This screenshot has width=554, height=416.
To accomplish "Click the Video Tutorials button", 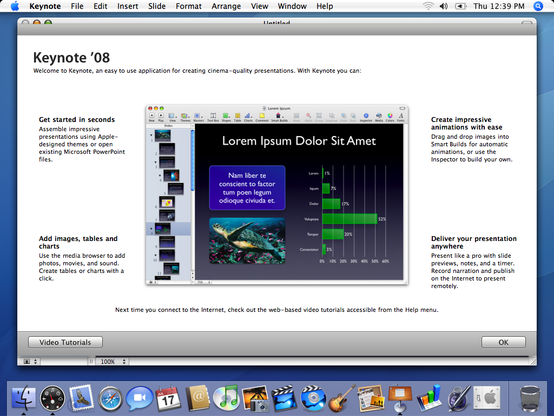I will pos(65,342).
